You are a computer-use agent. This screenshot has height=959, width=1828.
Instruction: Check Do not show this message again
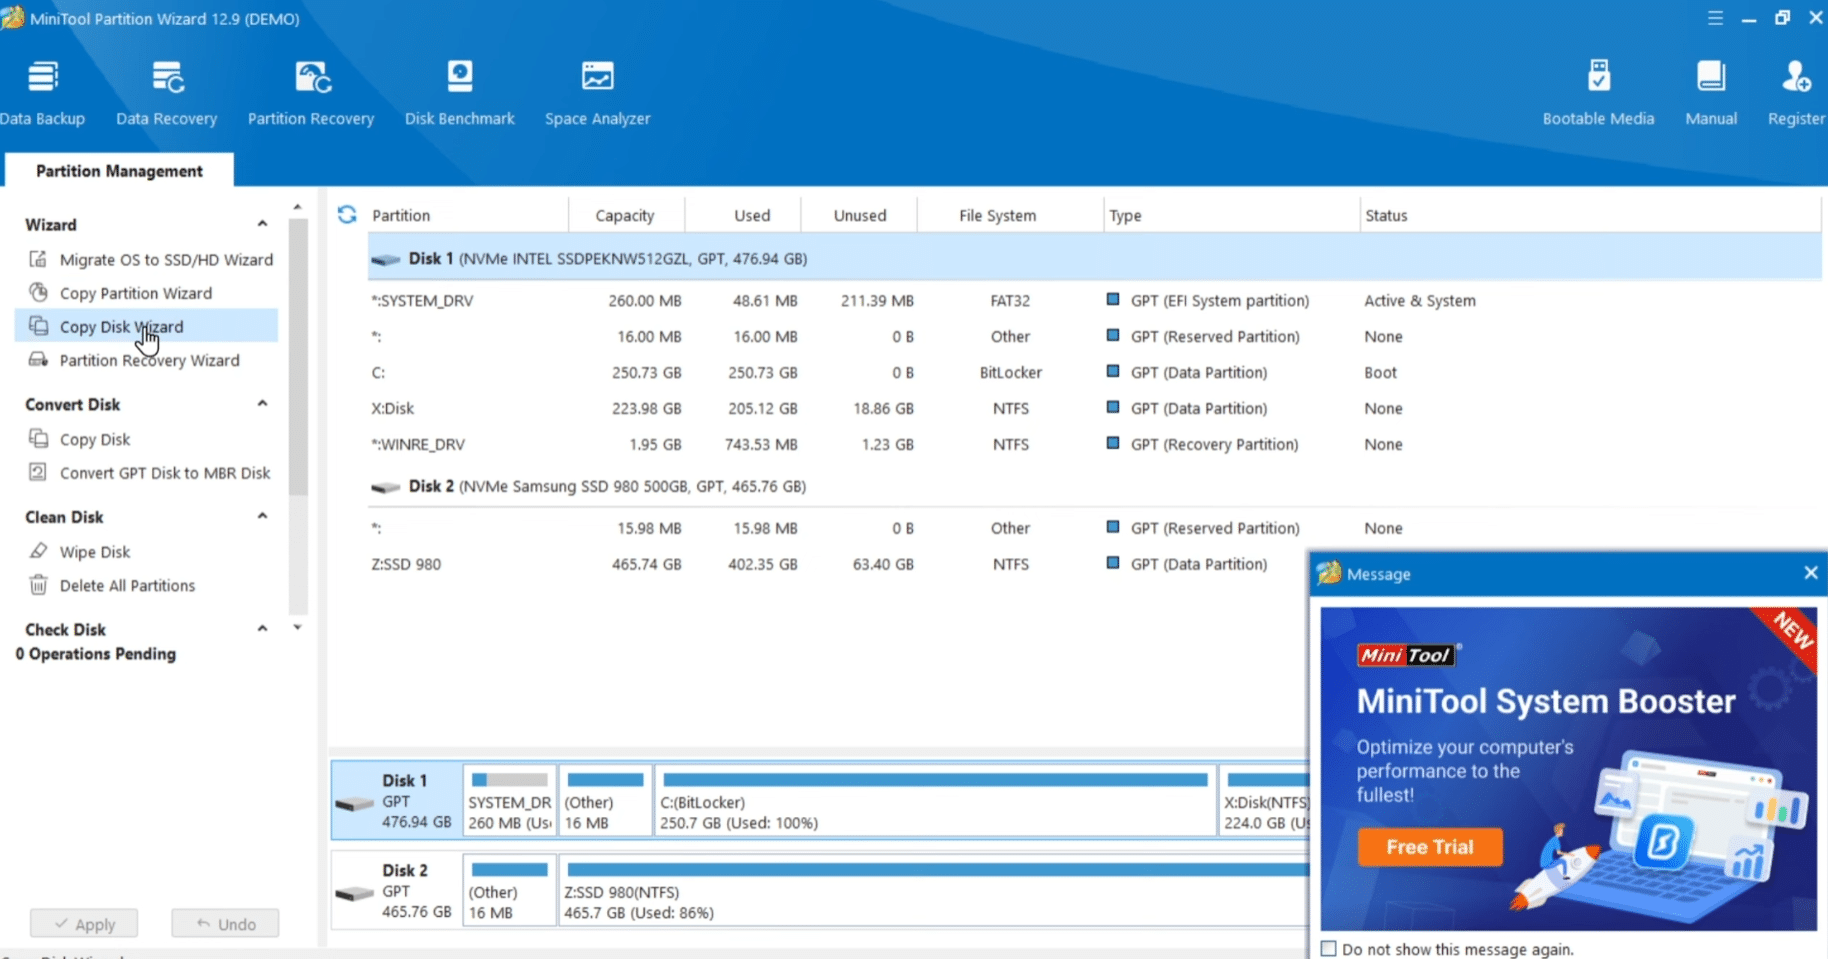[x=1330, y=948]
